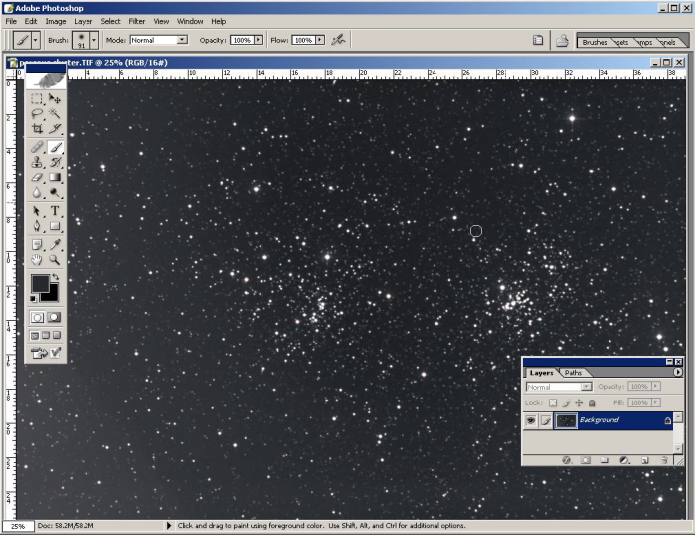The image size is (695, 535).
Task: Swap foreground and background colors
Action: coord(56,277)
